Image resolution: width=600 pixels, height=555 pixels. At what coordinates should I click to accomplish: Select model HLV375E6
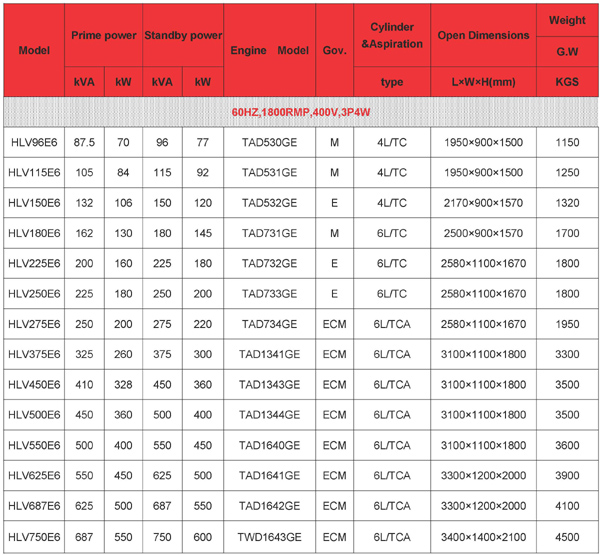click(x=34, y=354)
